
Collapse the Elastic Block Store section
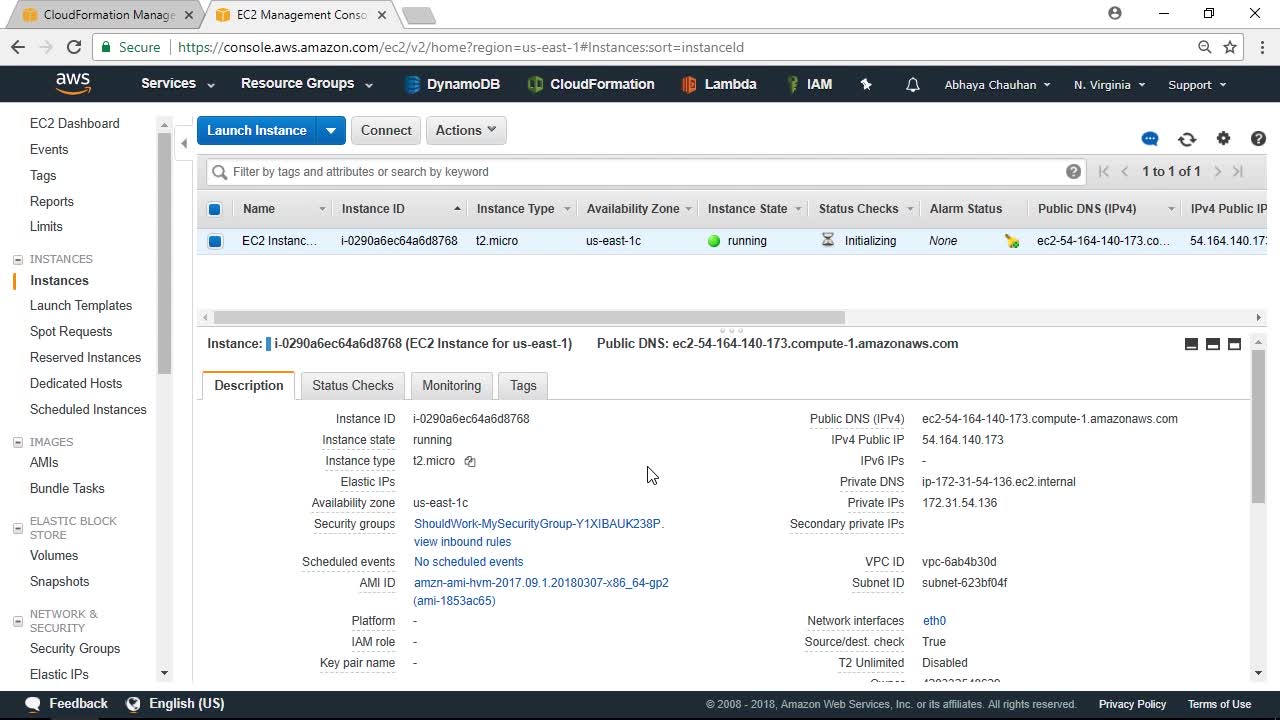pos(18,528)
